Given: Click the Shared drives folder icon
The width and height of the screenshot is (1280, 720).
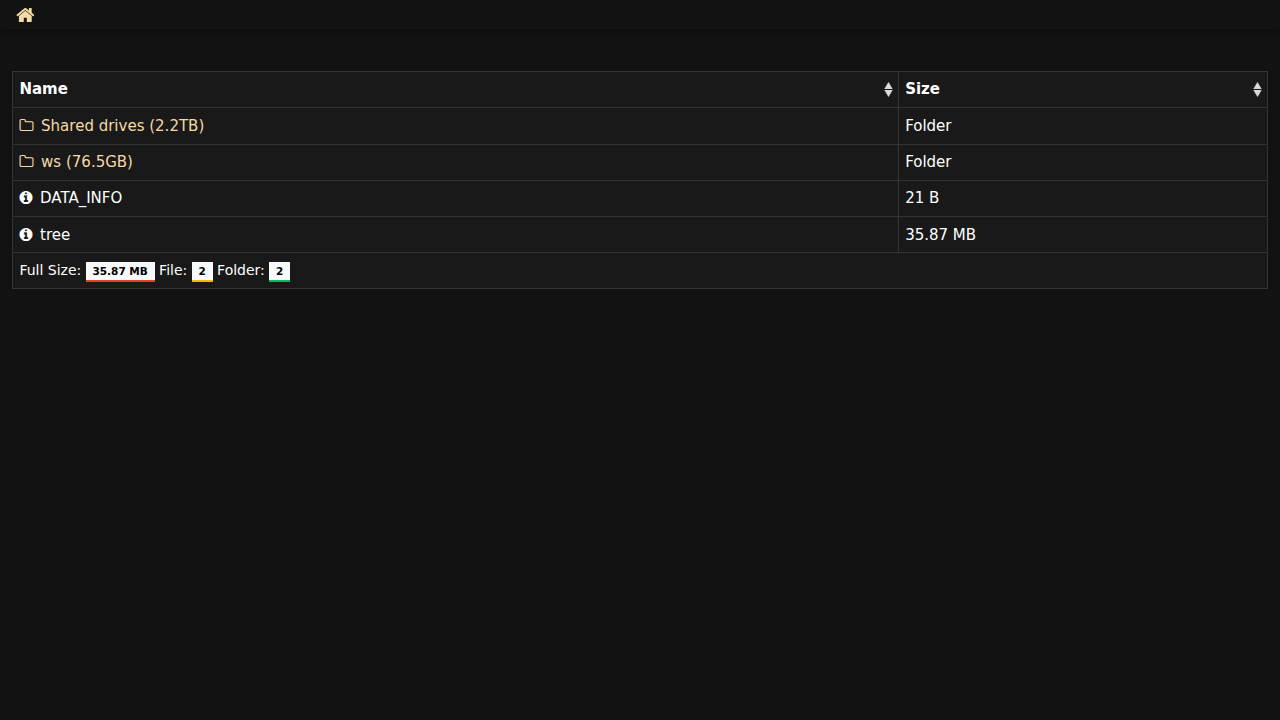Looking at the screenshot, I should (27, 126).
